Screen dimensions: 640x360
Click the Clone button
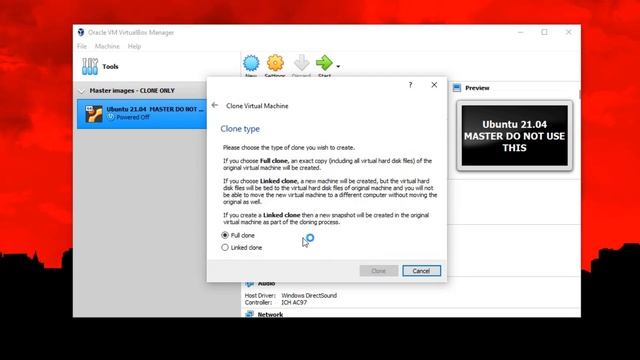click(x=379, y=271)
